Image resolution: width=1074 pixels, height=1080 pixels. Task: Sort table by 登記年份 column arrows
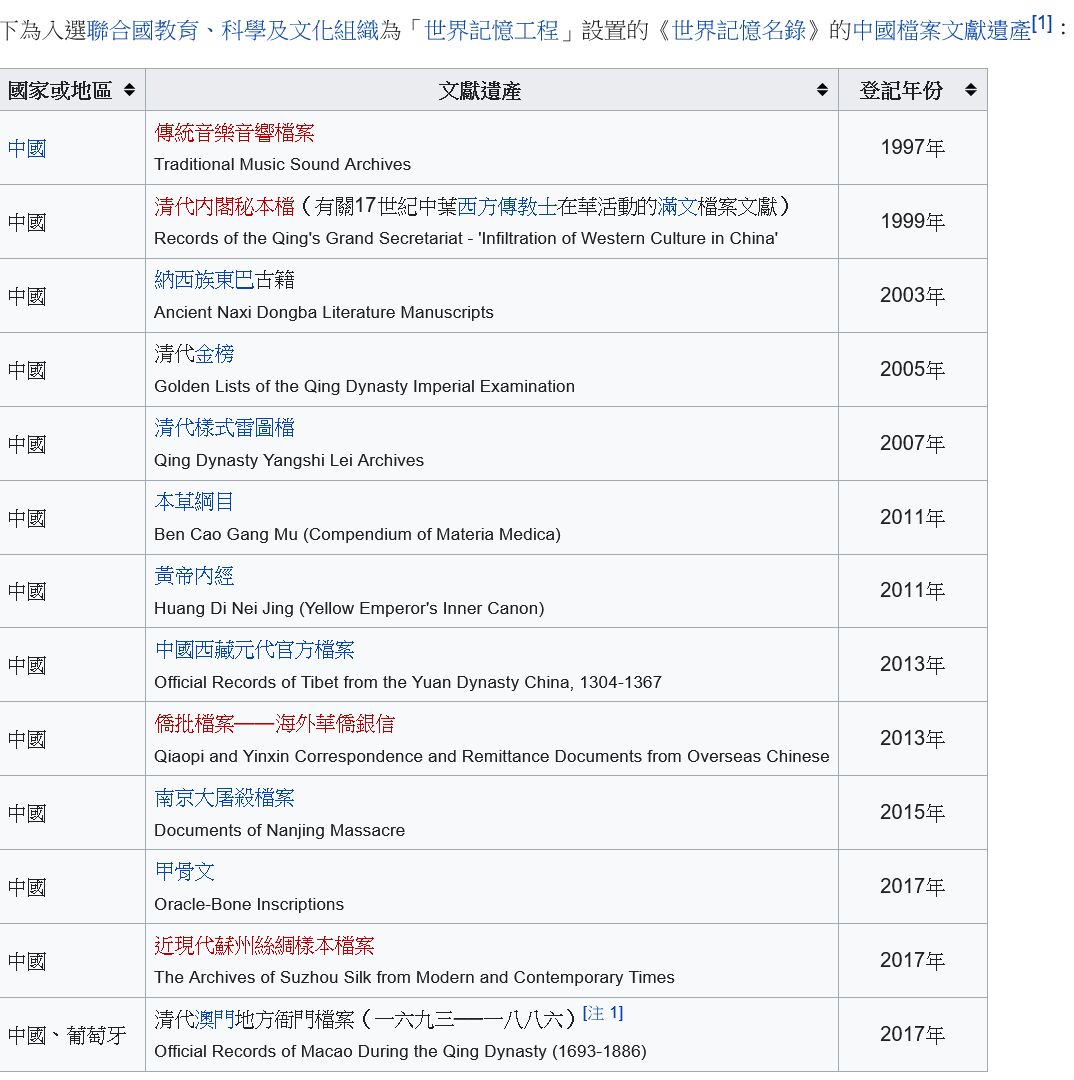(970, 90)
